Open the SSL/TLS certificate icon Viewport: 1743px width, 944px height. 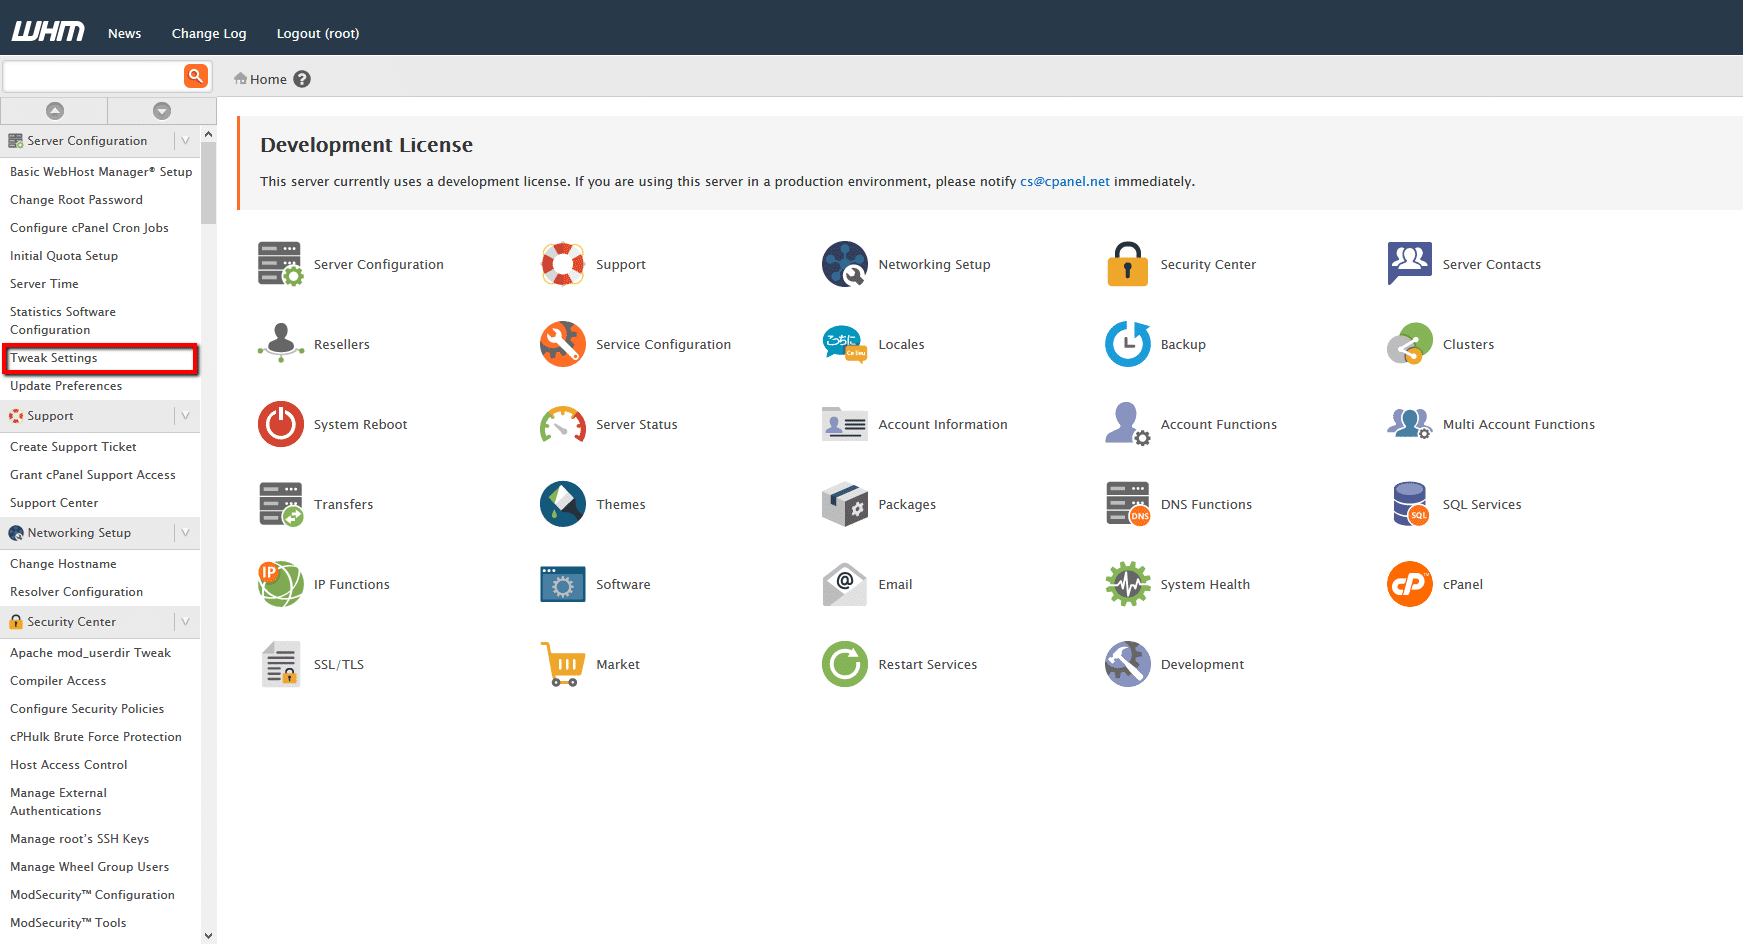(281, 664)
